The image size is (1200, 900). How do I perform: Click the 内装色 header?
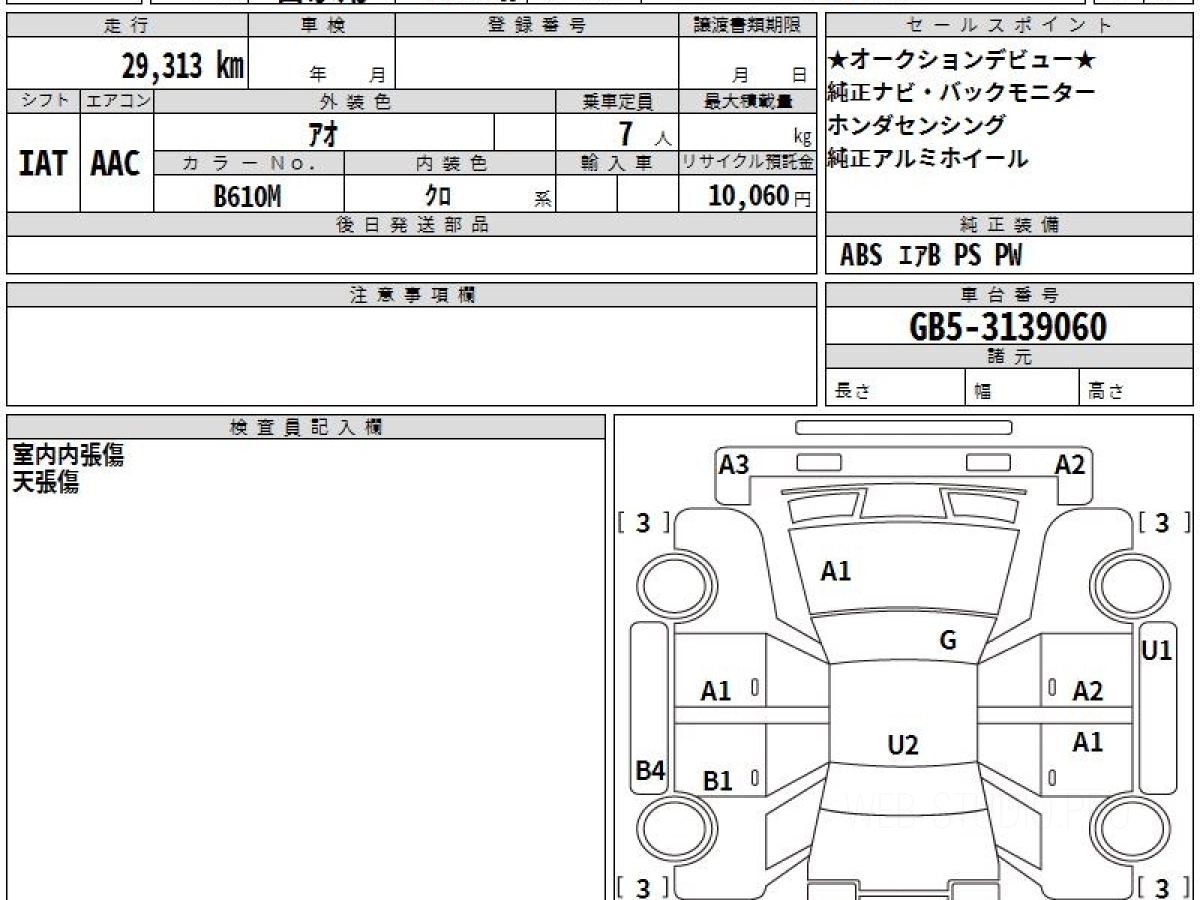click(450, 163)
